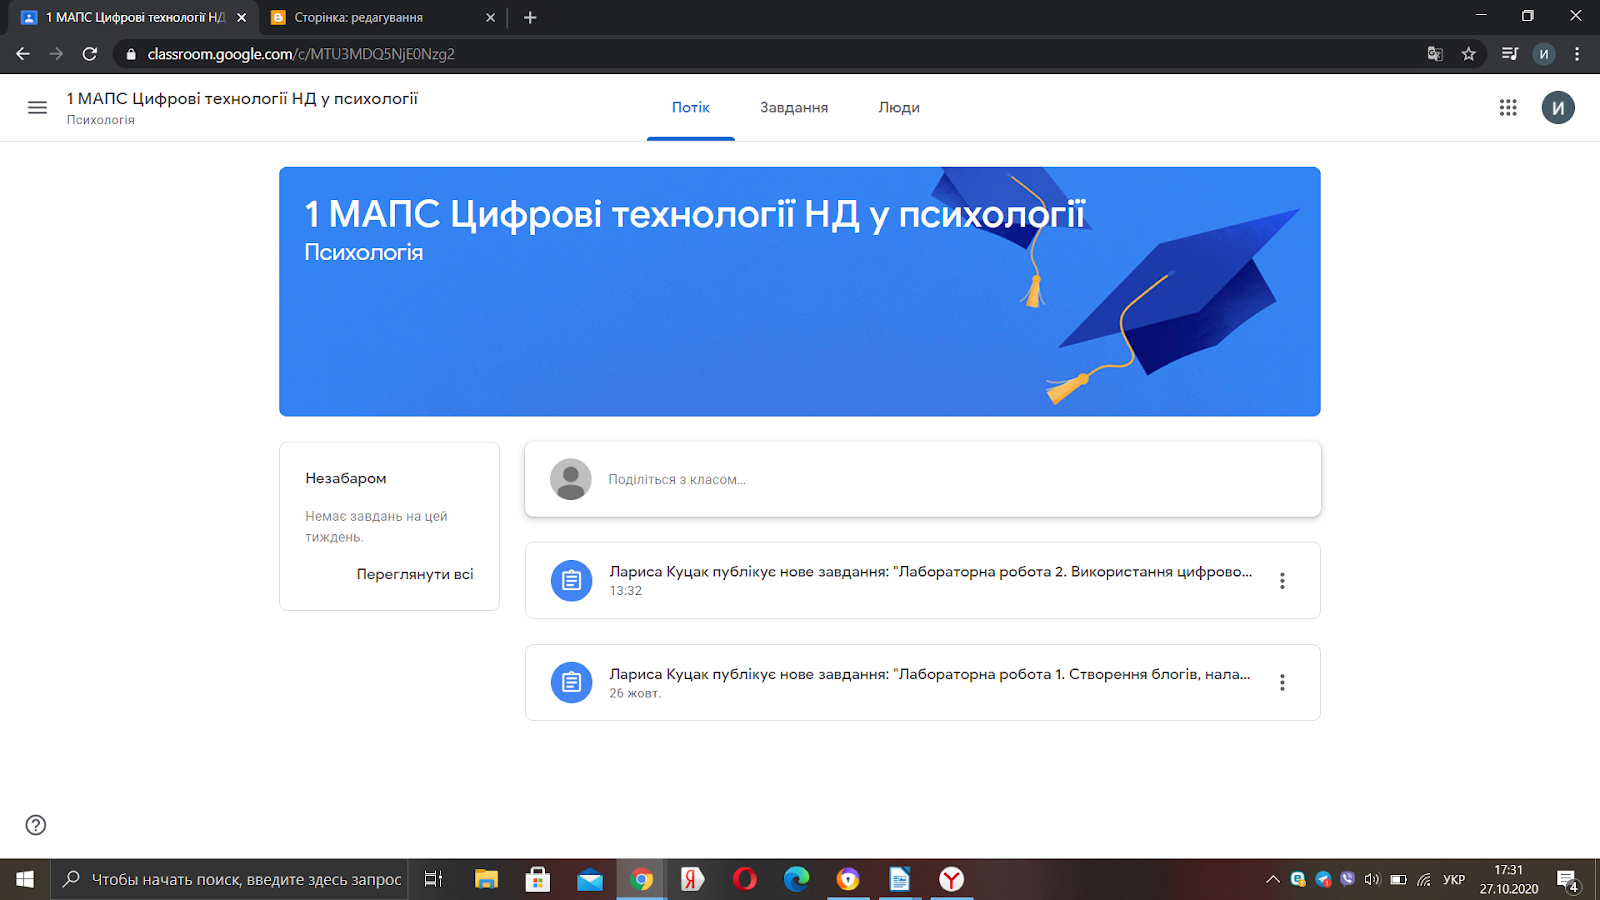The height and width of the screenshot is (900, 1600).
Task: Open File Explorer from taskbar
Action: tap(486, 879)
